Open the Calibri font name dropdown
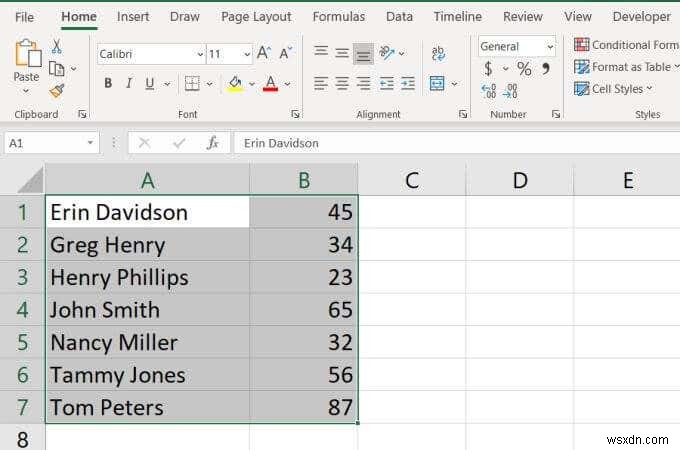The image size is (680, 450). [x=200, y=54]
